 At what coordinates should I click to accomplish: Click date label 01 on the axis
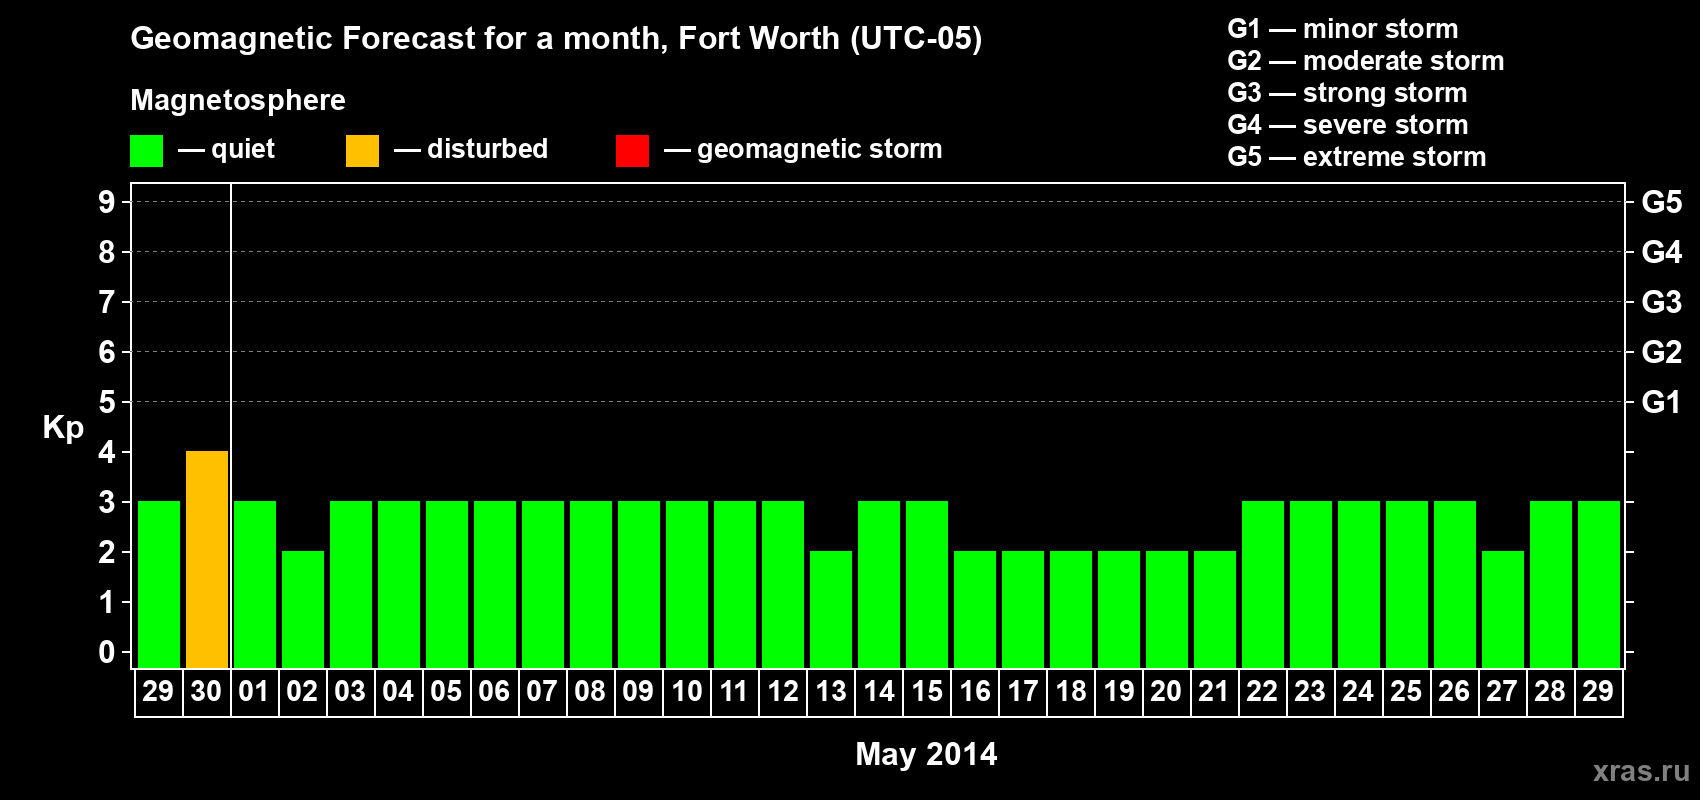(x=254, y=691)
